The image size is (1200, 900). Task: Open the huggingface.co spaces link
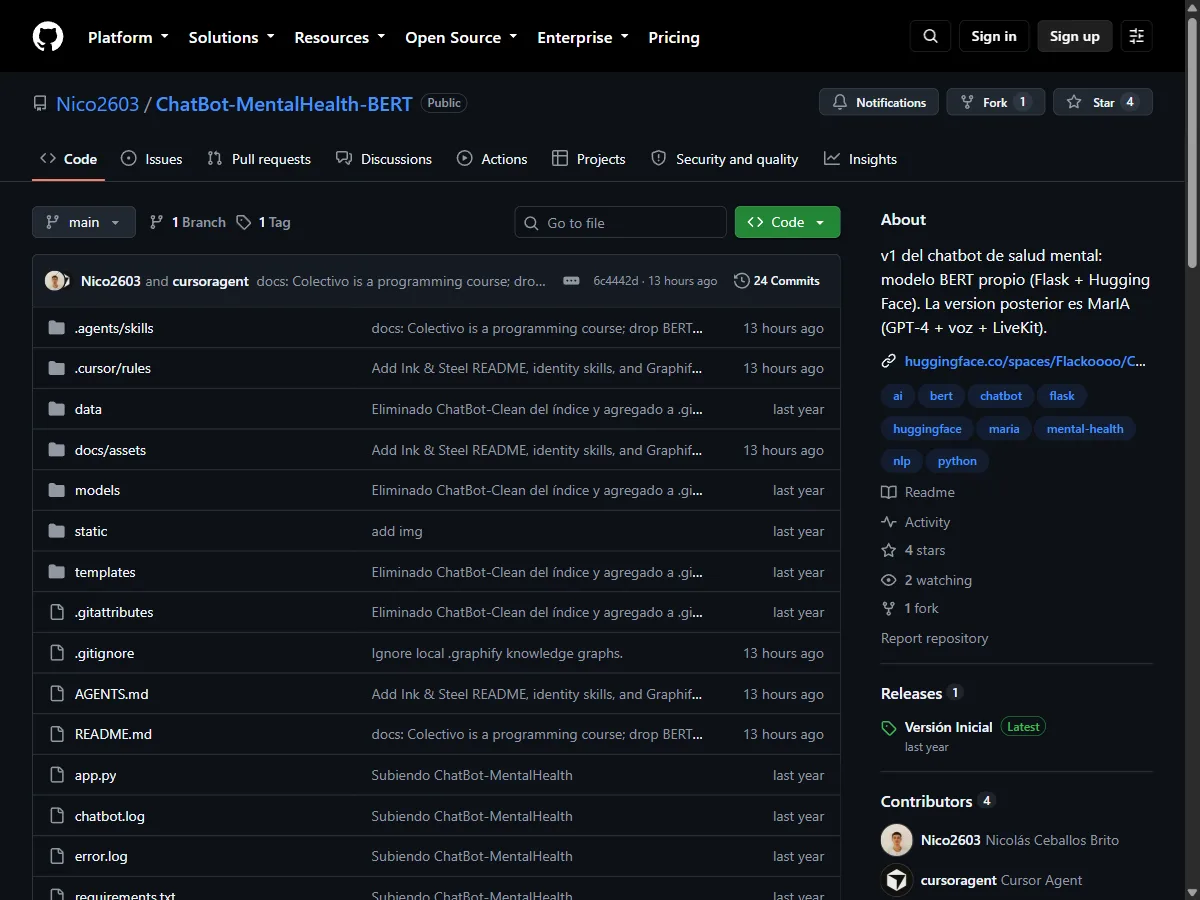[1025, 361]
